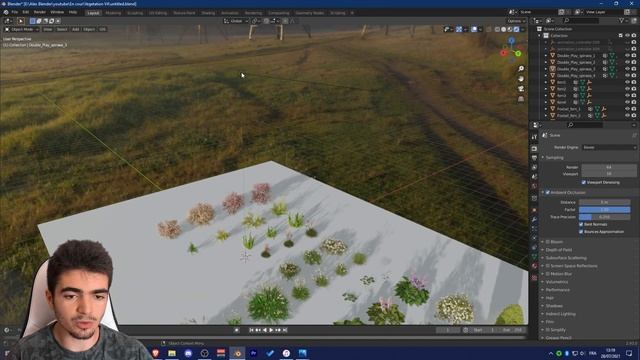Adjust the Trace Precision slider
The width and height of the screenshot is (640, 360).
[605, 217]
